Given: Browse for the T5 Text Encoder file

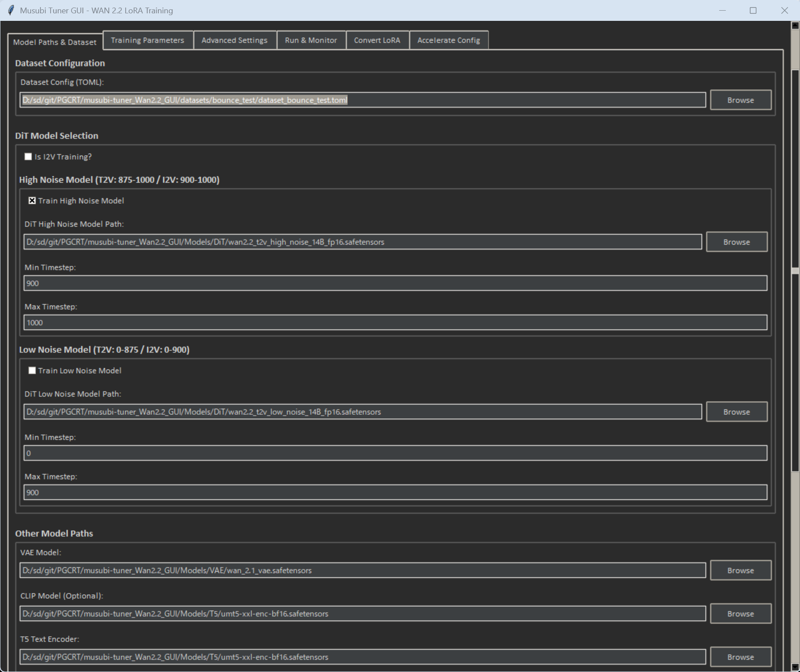Looking at the screenshot, I should 740,657.
